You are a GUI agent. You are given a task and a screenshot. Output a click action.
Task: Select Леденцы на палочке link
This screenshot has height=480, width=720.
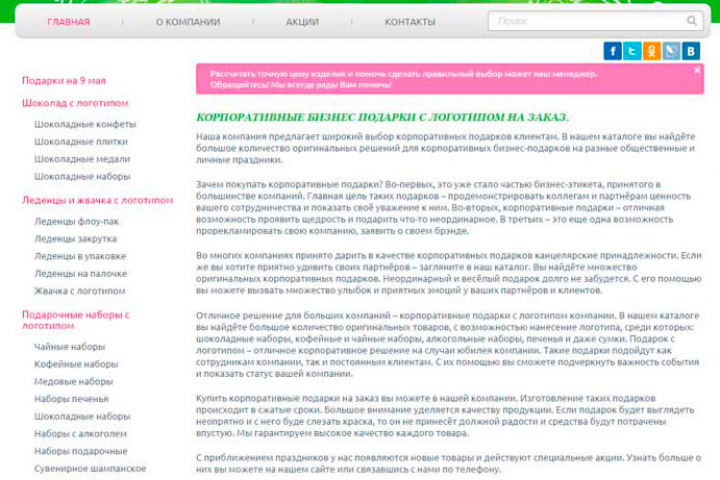tap(80, 274)
